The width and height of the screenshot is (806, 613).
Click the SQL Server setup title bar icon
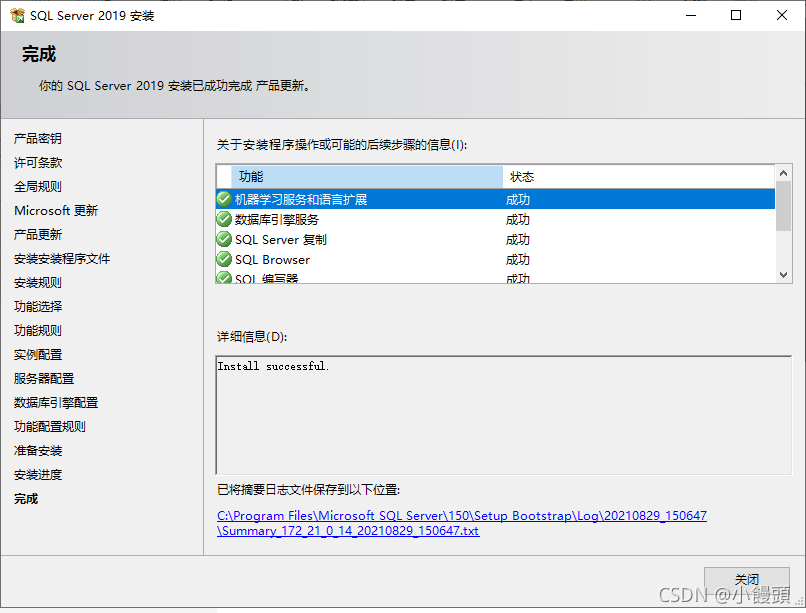pyautogui.click(x=17, y=15)
